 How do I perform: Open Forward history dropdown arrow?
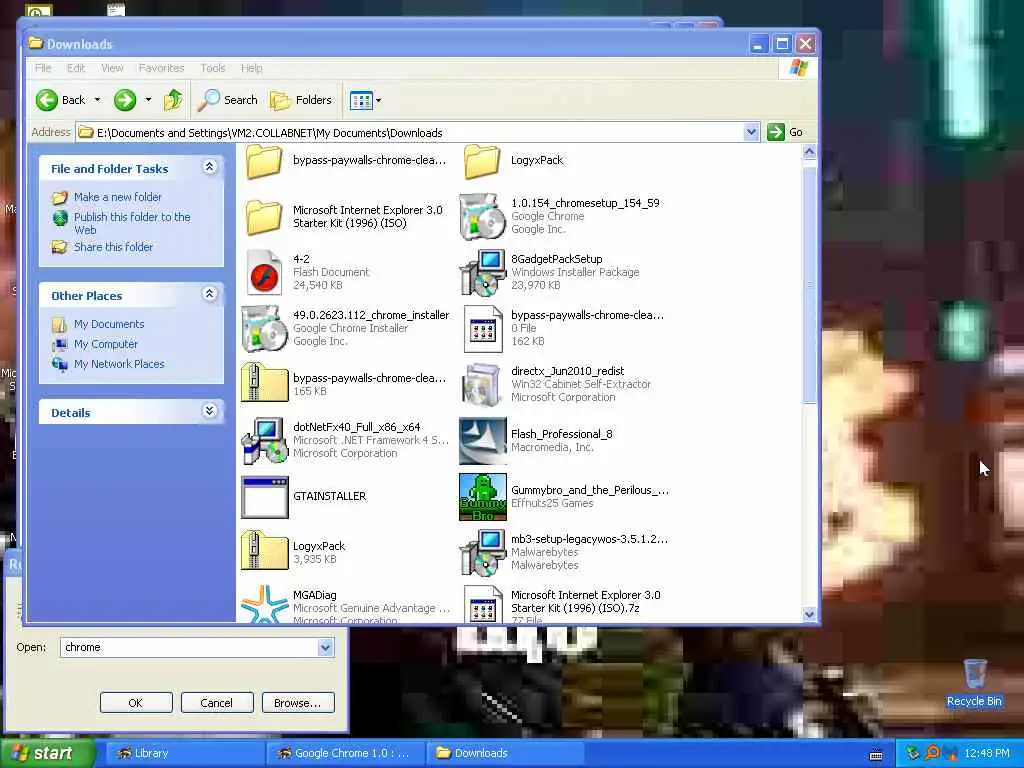148,100
